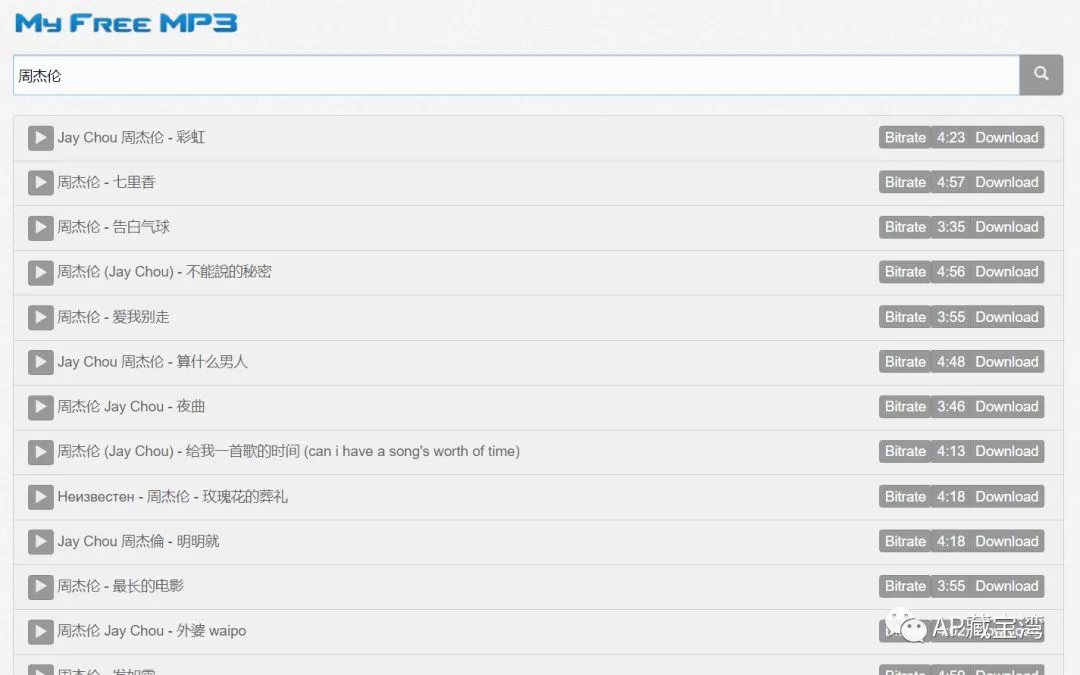Click the 4:56 duration of 不能說的秘密

click(x=951, y=271)
